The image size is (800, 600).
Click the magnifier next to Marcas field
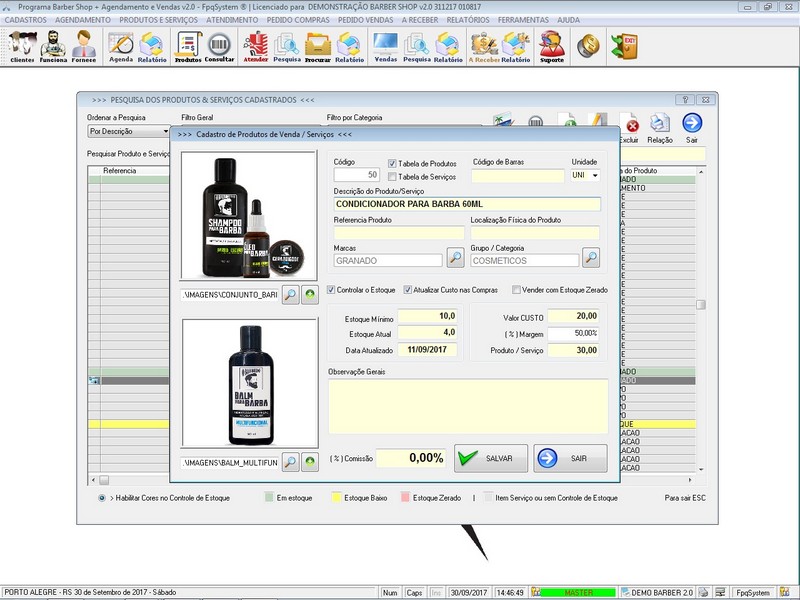click(455, 259)
